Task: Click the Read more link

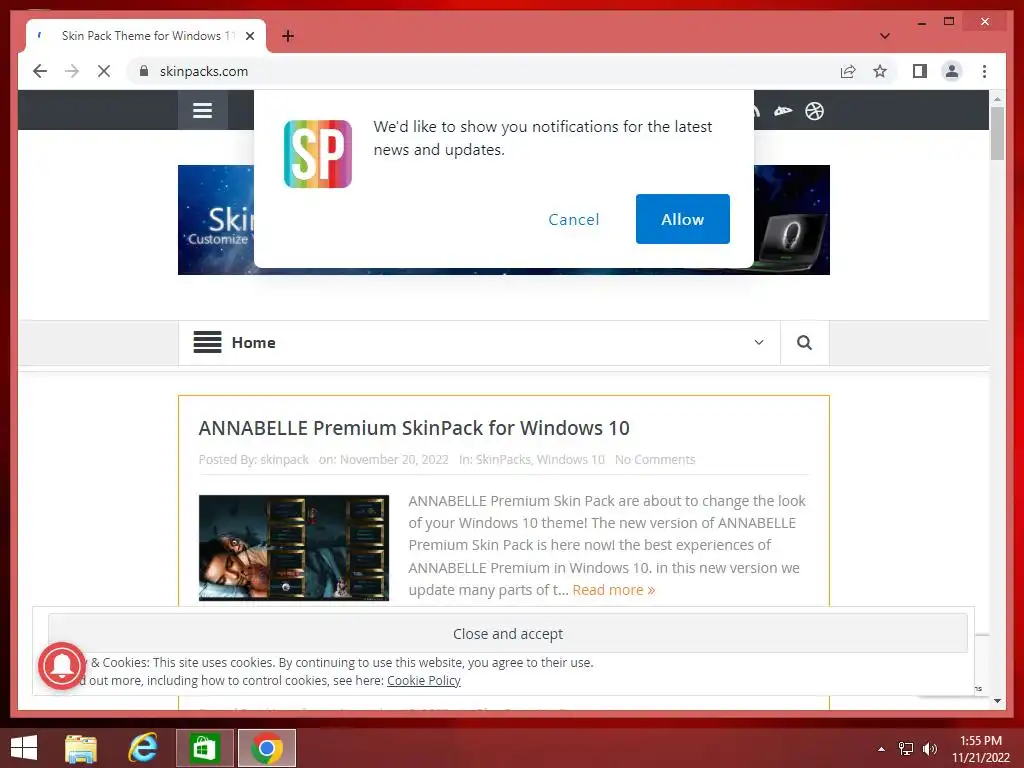Action: 614,590
